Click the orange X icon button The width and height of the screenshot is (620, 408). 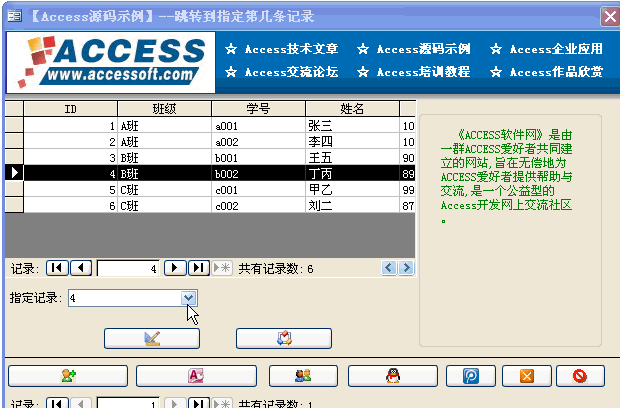click(527, 376)
